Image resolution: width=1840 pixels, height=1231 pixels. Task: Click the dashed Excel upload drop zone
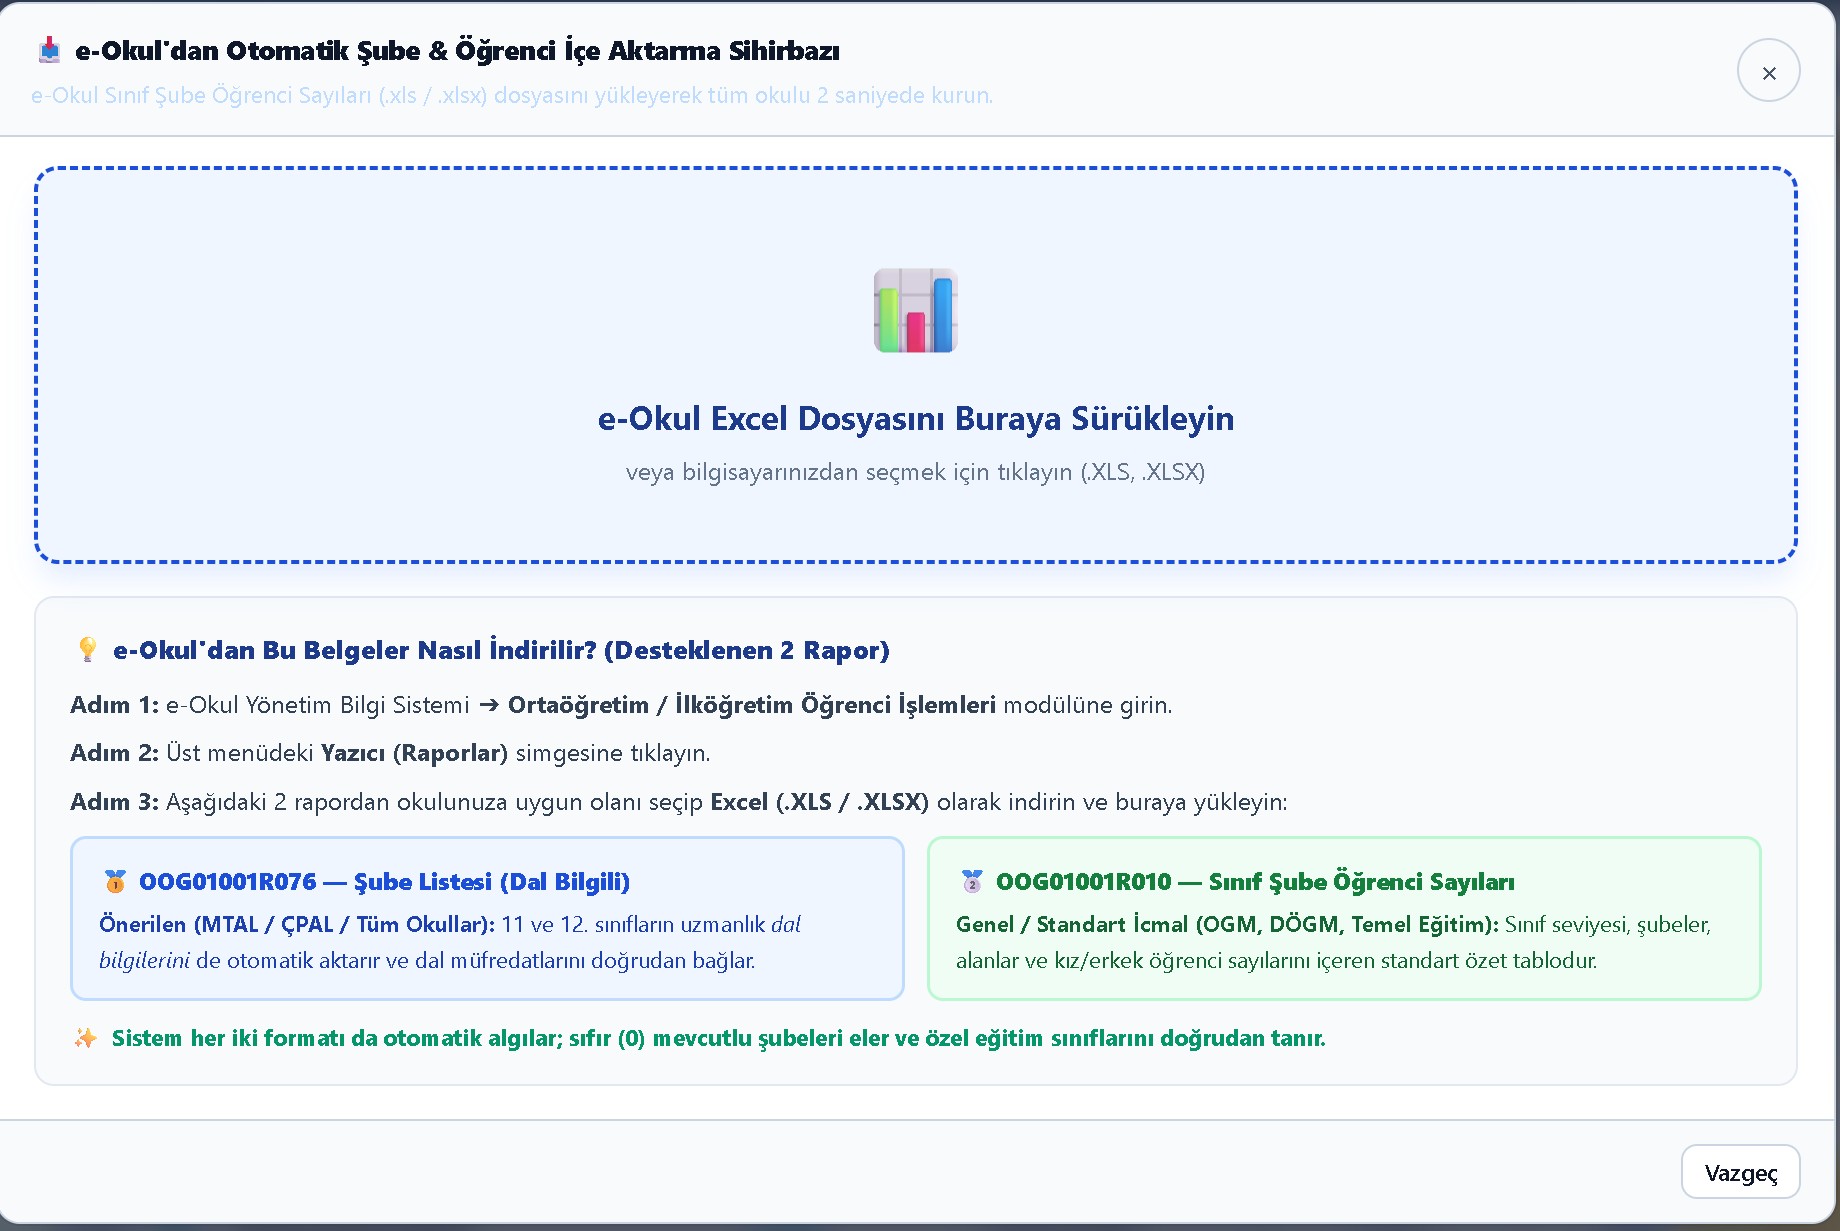pos(916,365)
